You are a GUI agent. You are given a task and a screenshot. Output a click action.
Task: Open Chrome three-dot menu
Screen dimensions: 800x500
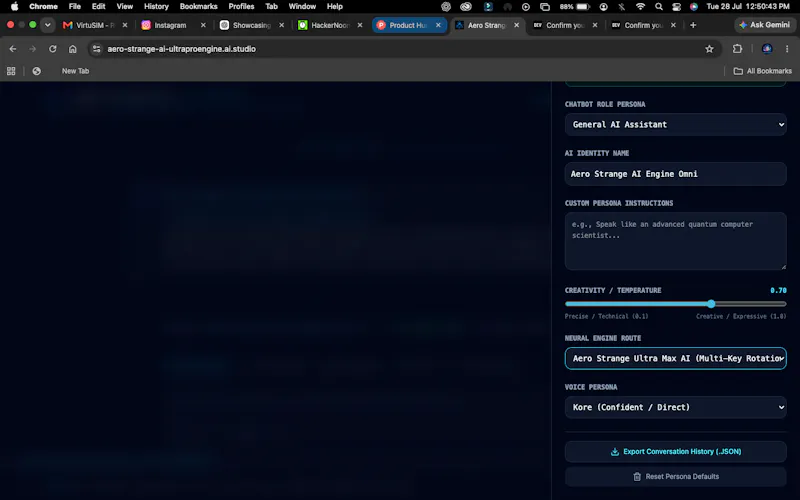coord(787,49)
